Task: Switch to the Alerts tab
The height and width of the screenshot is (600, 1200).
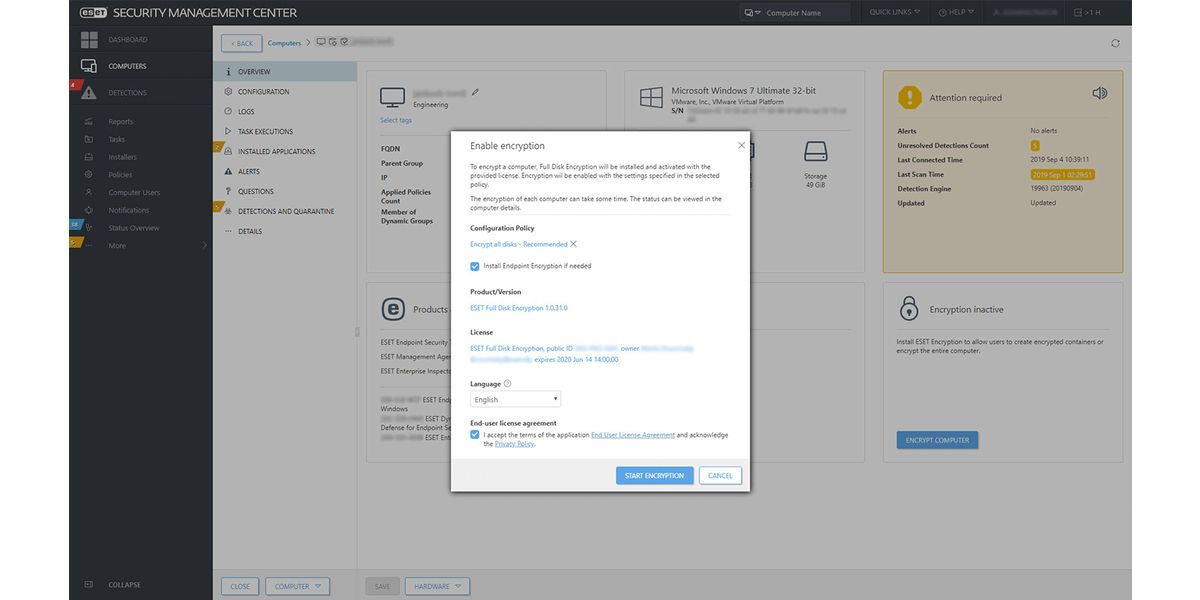Action: 285,172
